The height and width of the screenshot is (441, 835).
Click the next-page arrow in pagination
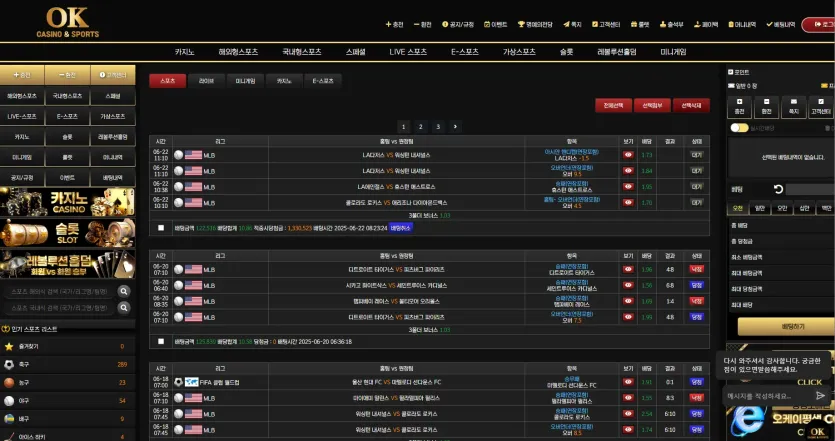click(x=455, y=127)
